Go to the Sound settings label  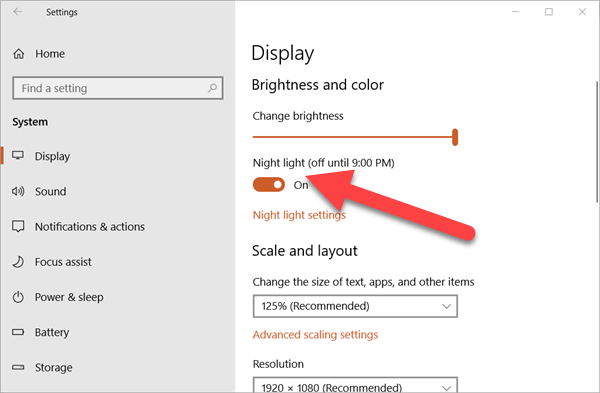click(51, 191)
